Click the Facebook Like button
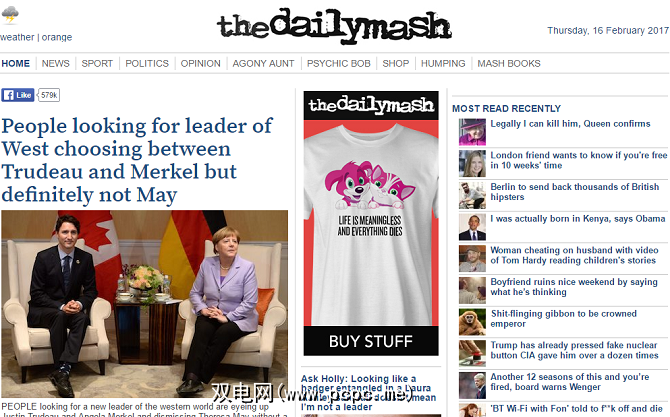Viewport: 670px width, 417px height. click(x=18, y=95)
